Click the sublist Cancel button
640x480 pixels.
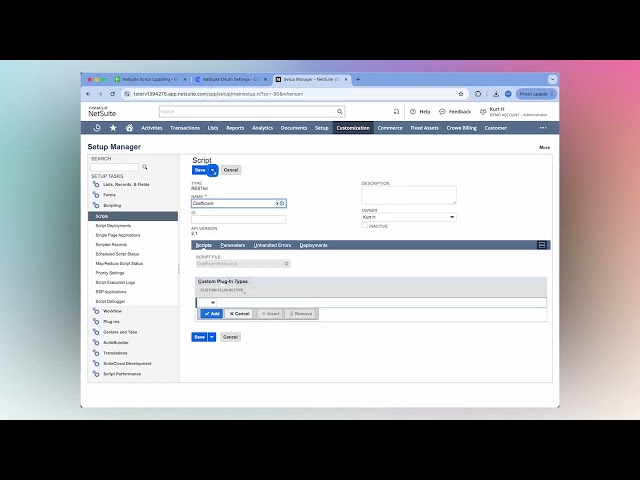pyautogui.click(x=239, y=314)
